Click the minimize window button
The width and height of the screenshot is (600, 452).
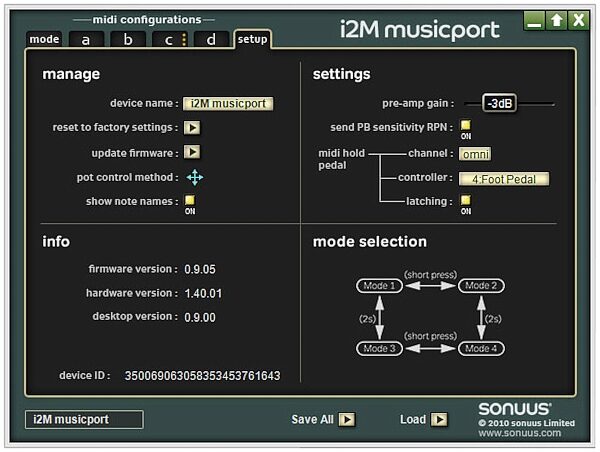(534, 21)
